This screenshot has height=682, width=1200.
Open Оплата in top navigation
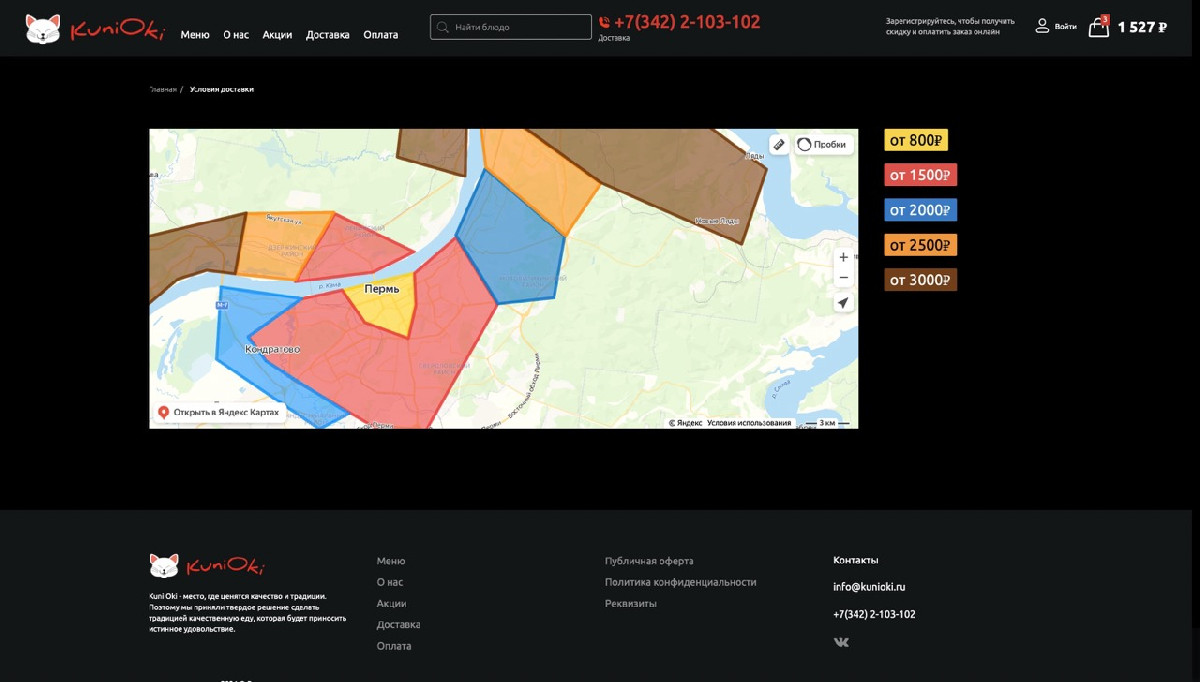381,34
